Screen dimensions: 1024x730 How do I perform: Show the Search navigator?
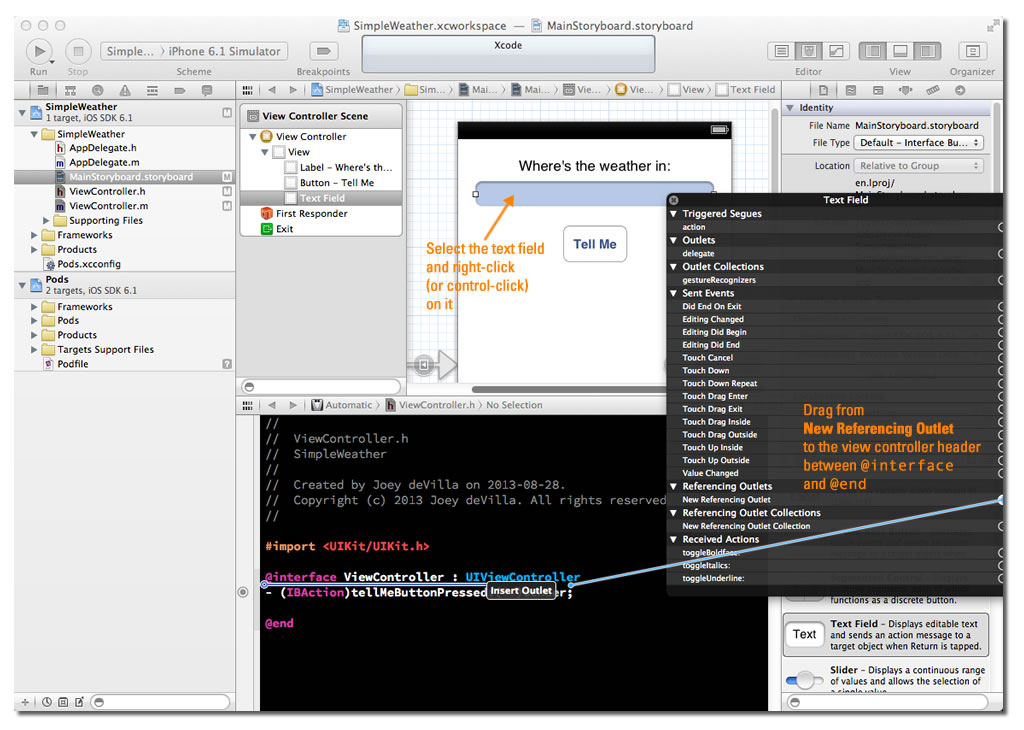point(97,90)
